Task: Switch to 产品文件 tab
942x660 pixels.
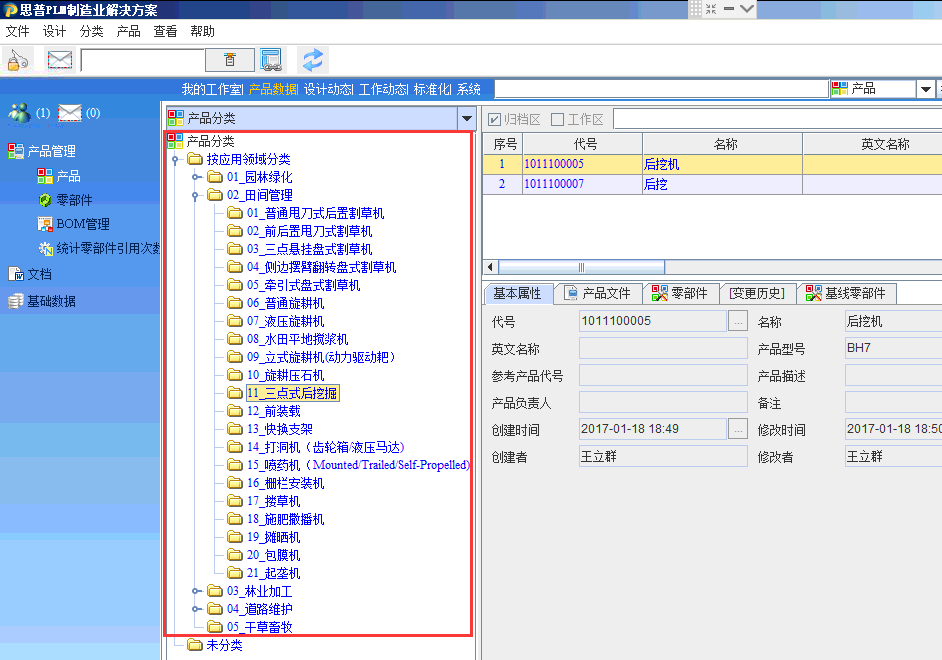Action: coord(598,293)
